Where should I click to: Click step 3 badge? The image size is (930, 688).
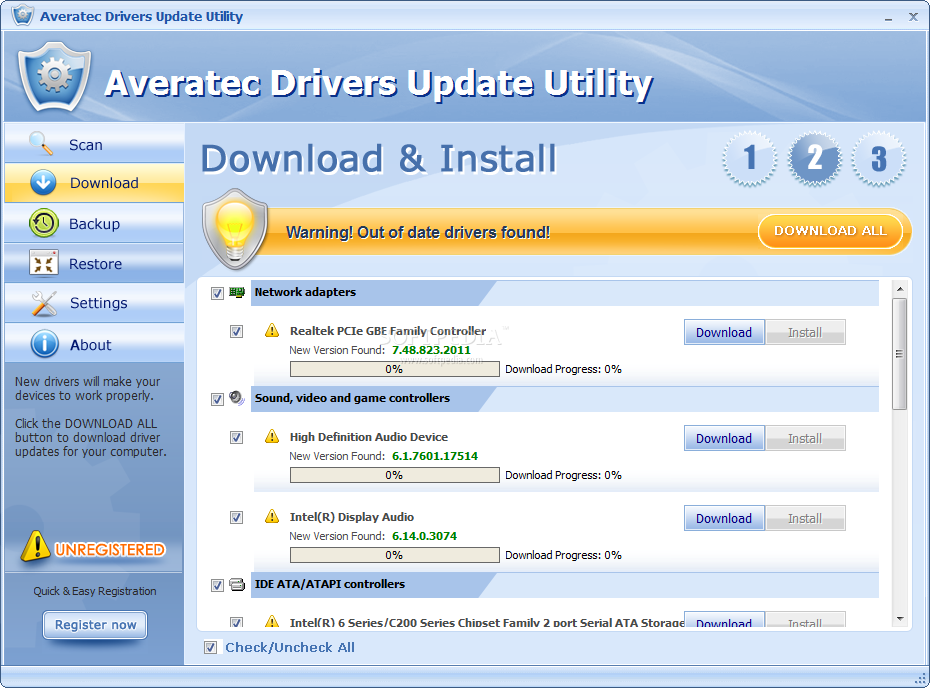tap(878, 158)
